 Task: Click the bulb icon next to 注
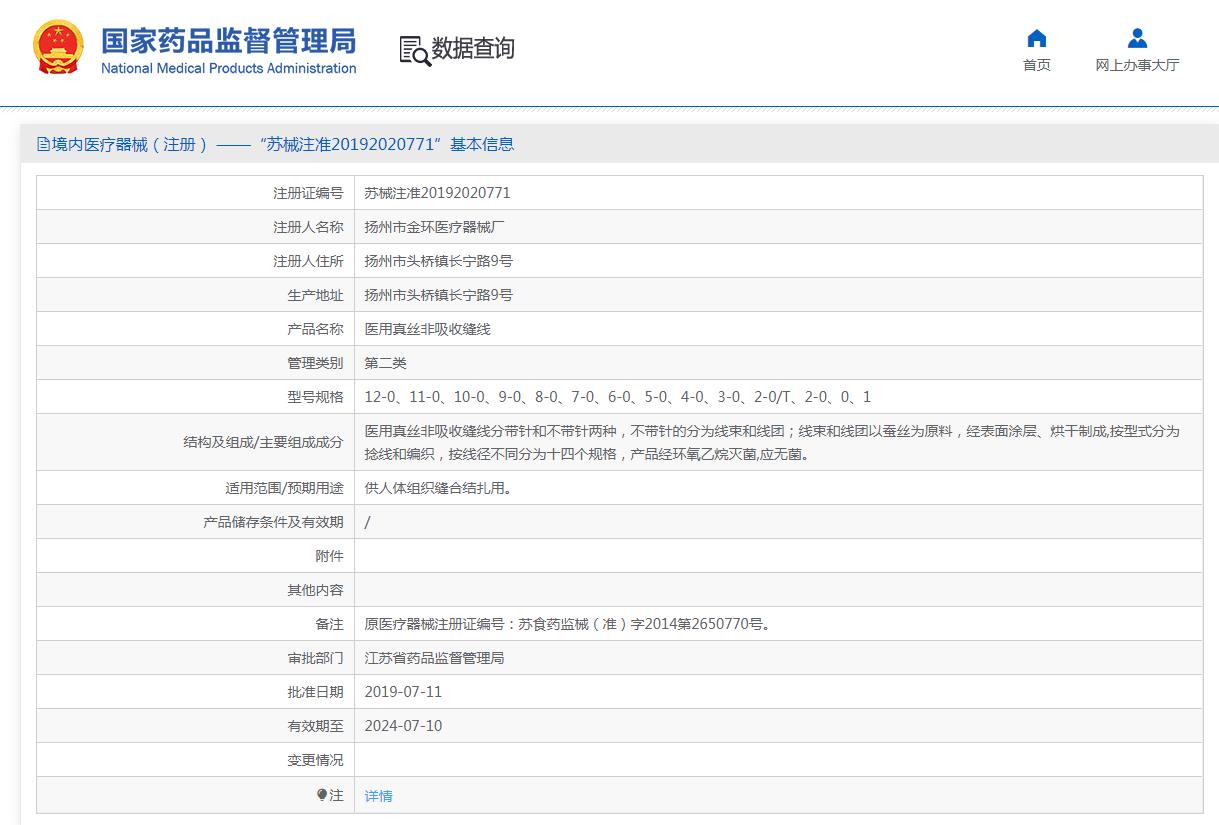coord(321,795)
